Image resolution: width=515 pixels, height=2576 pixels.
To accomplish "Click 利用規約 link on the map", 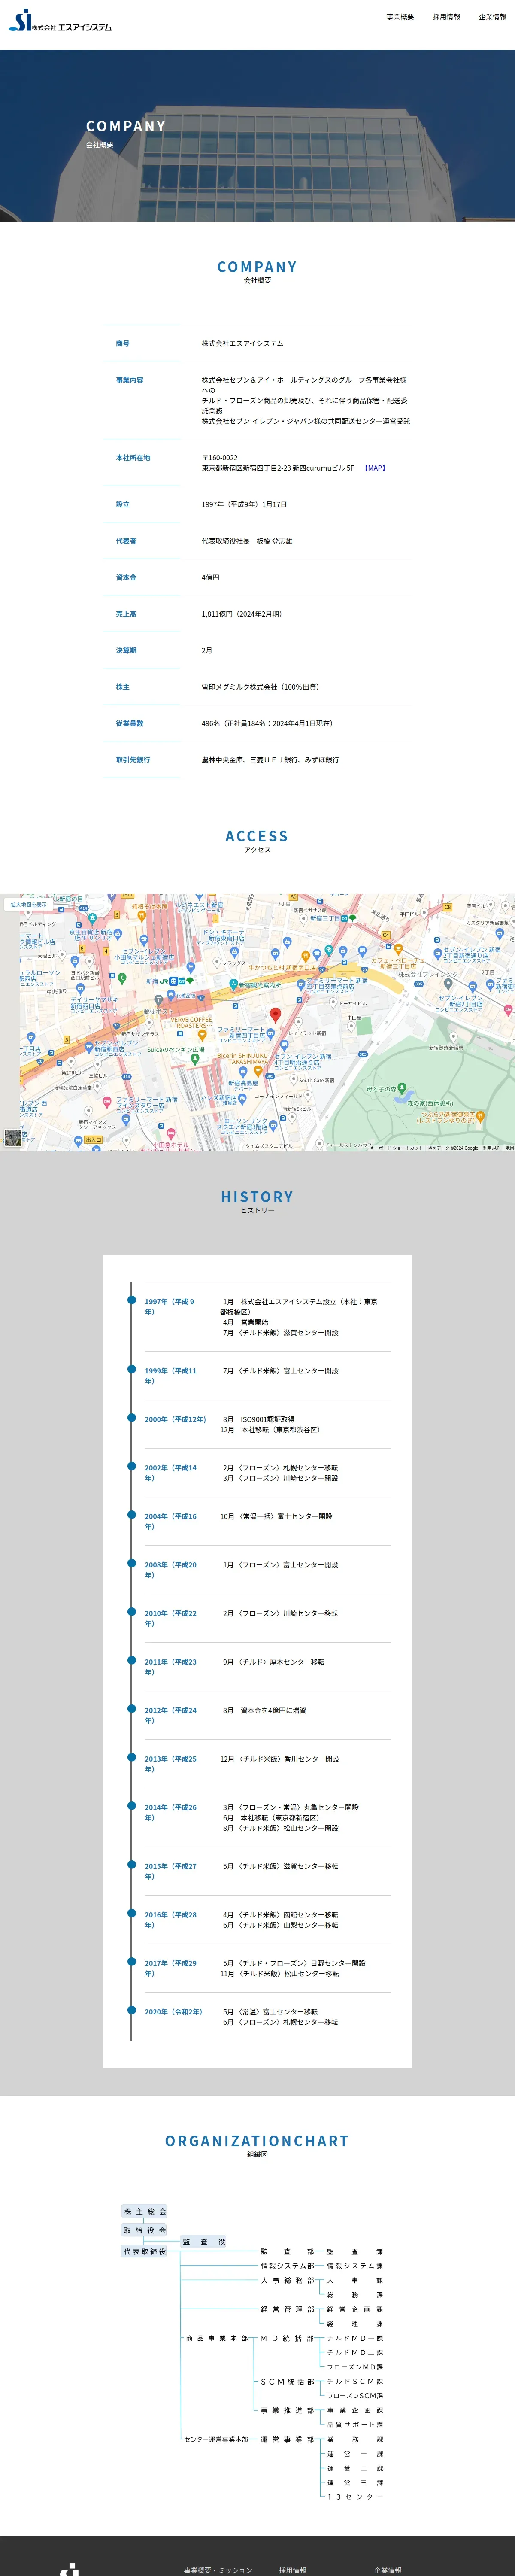I will tap(491, 1148).
